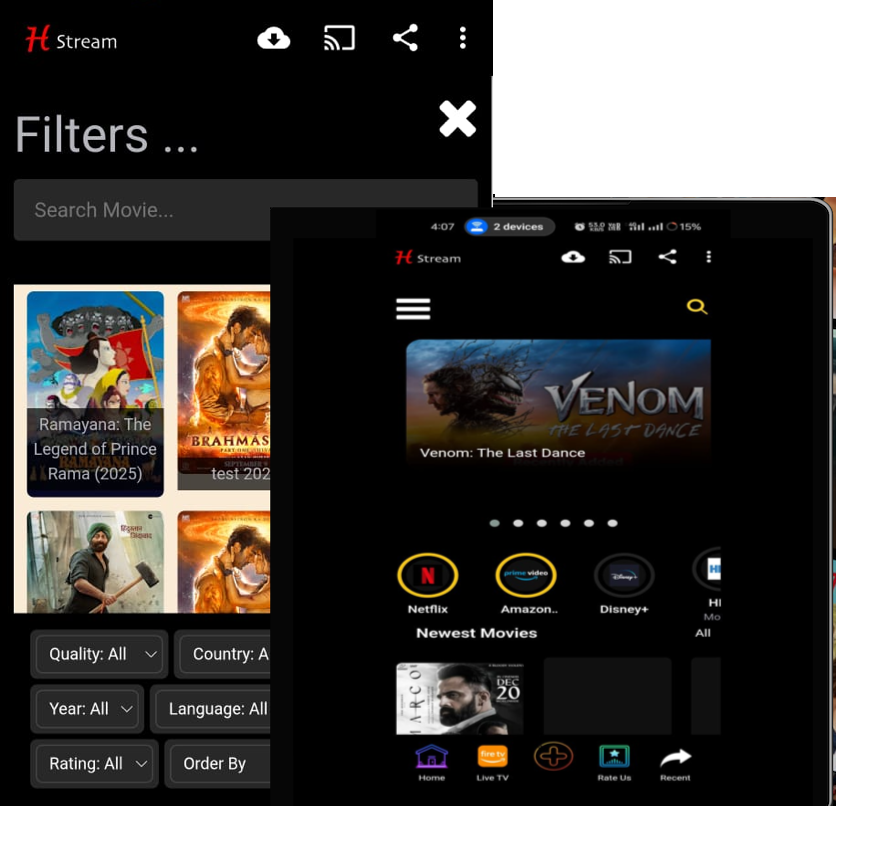Expand the Language: All dropdown

pyautogui.click(x=211, y=709)
